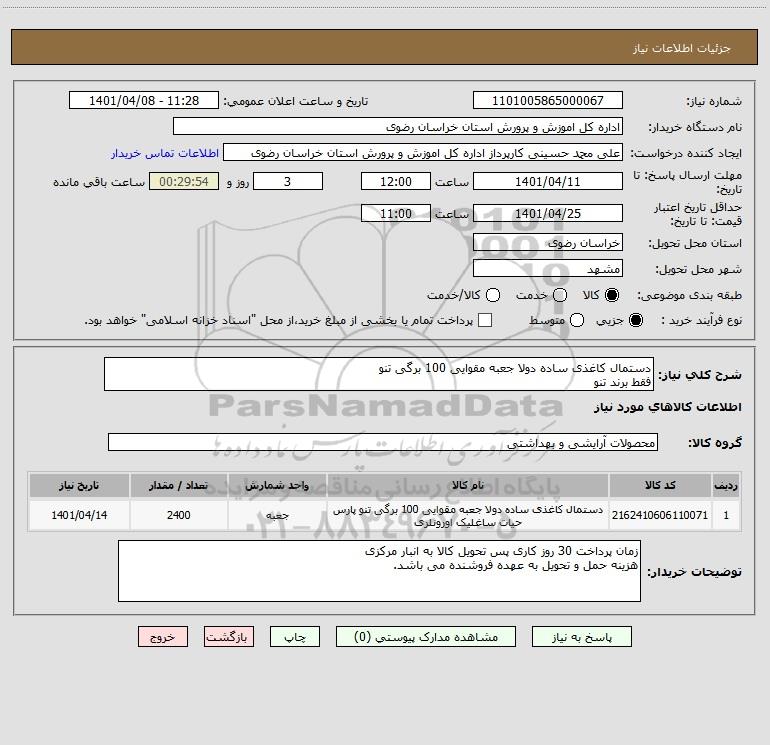Click the remaining time countdown 00:29:54
Screen dimensions: 770x745
184,181
